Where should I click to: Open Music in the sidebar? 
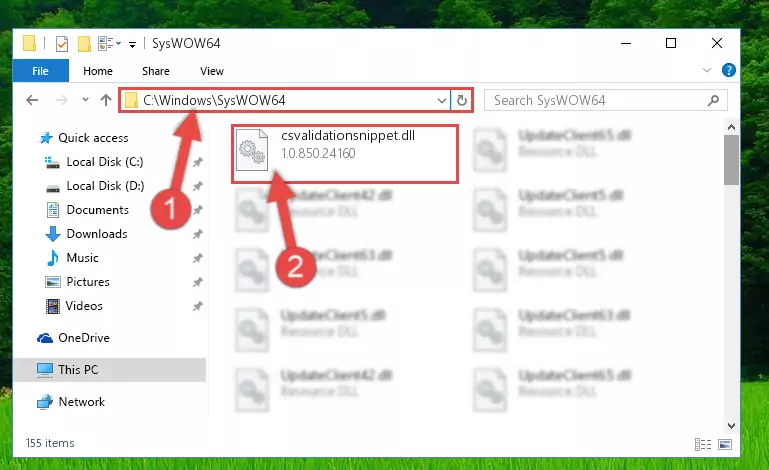[82, 258]
